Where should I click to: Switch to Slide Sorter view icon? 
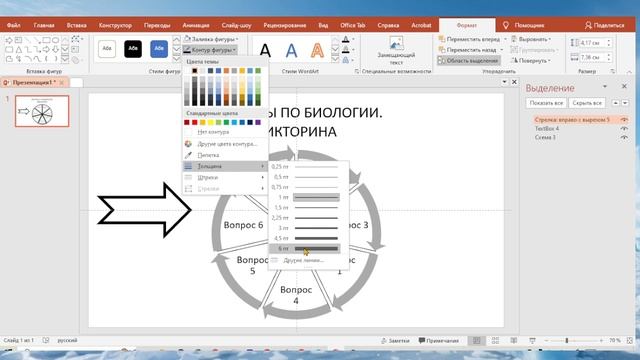point(495,340)
